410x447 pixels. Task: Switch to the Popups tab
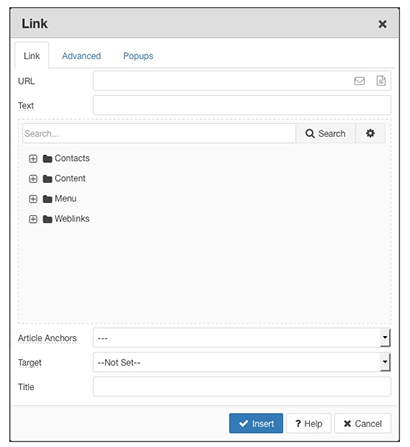138,56
